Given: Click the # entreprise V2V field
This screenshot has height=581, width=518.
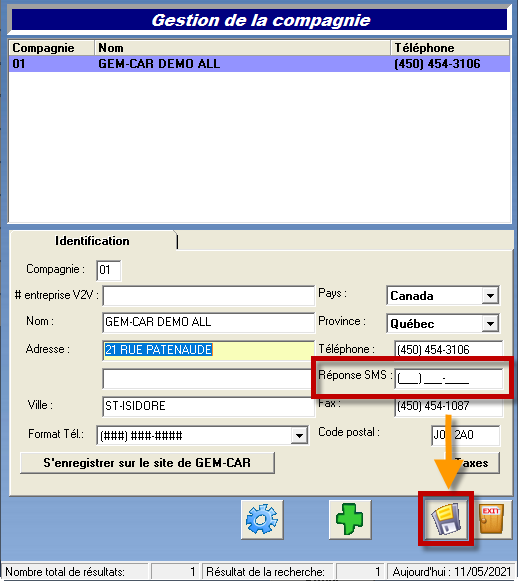Looking at the screenshot, I should click(209, 296).
